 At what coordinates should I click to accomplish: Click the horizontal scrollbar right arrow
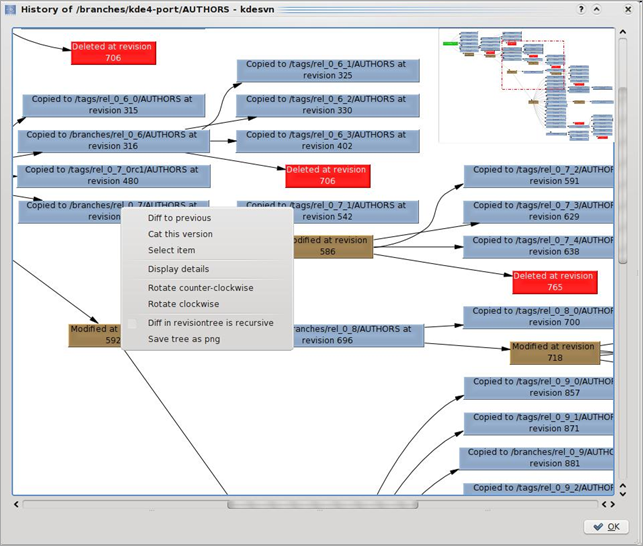click(x=609, y=504)
